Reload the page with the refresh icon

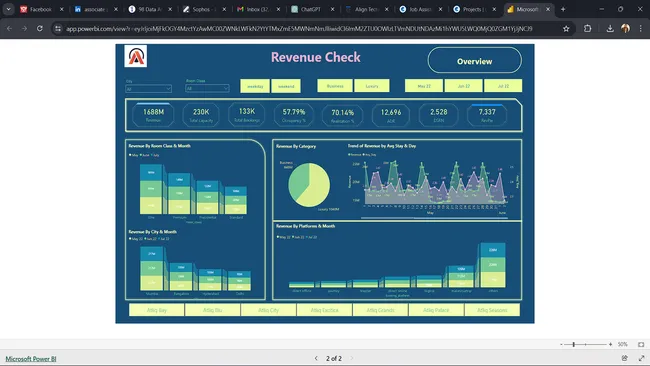[40, 29]
